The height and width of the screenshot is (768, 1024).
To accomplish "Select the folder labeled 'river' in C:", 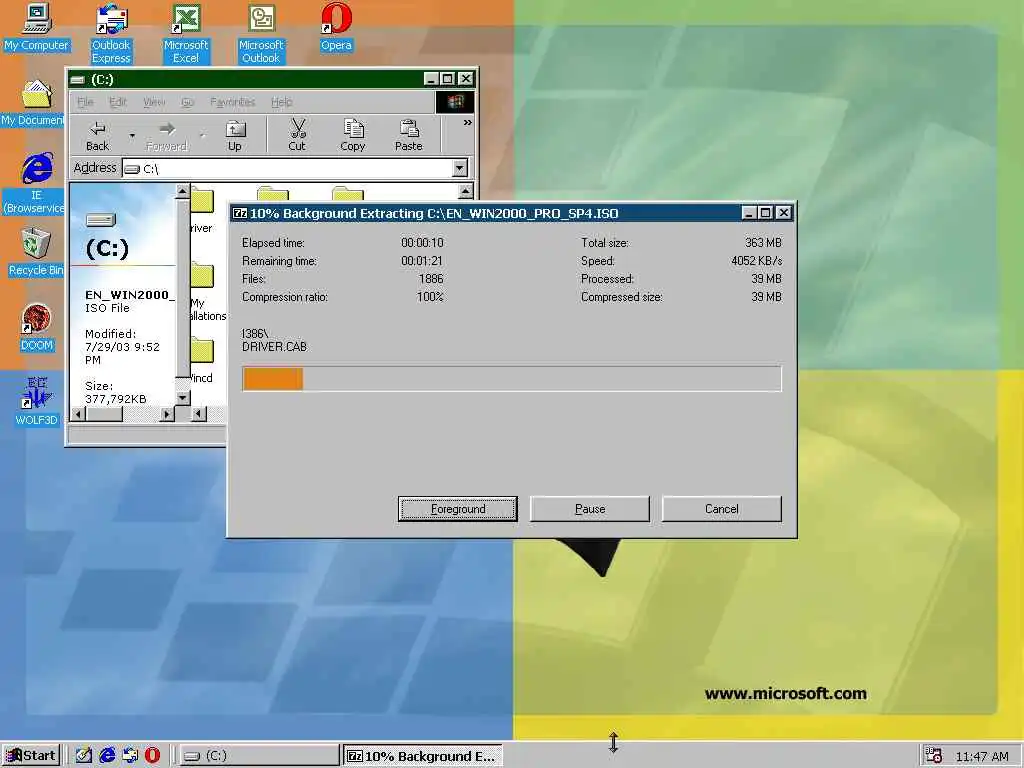I will tap(201, 211).
